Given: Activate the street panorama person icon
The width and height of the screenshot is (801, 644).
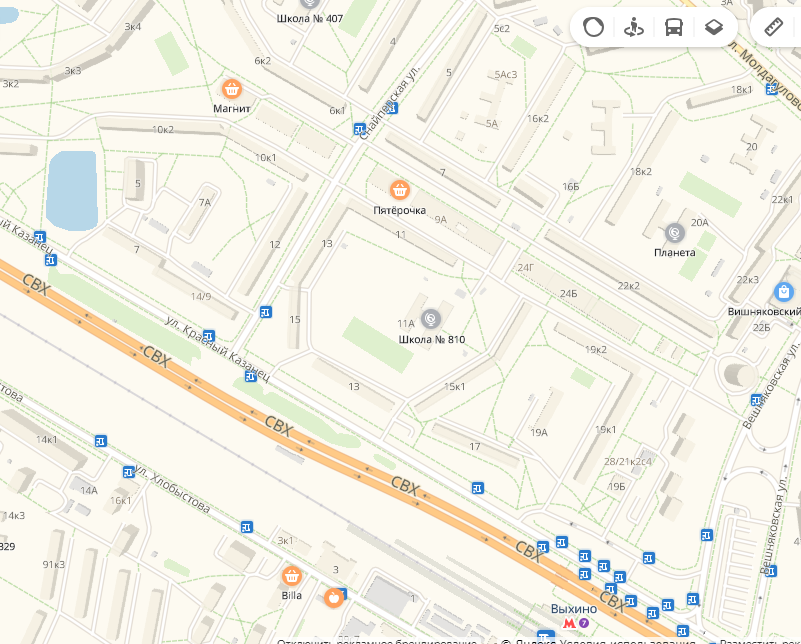Looking at the screenshot, I should (x=633, y=27).
